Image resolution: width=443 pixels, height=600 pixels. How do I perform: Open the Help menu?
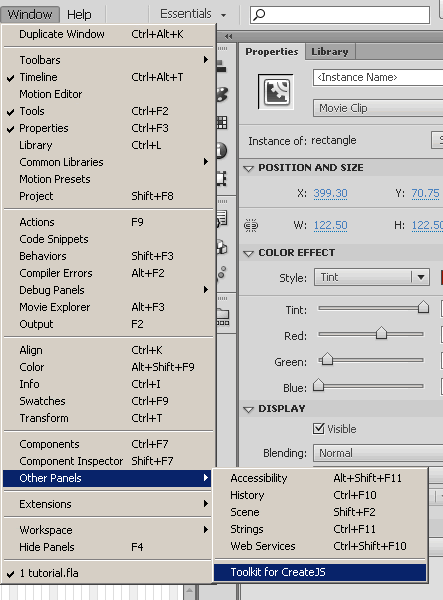(79, 15)
